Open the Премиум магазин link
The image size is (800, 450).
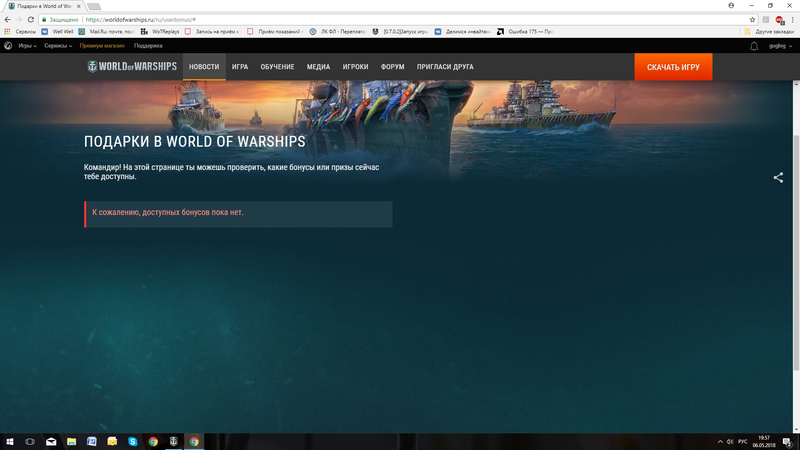[x=102, y=46]
